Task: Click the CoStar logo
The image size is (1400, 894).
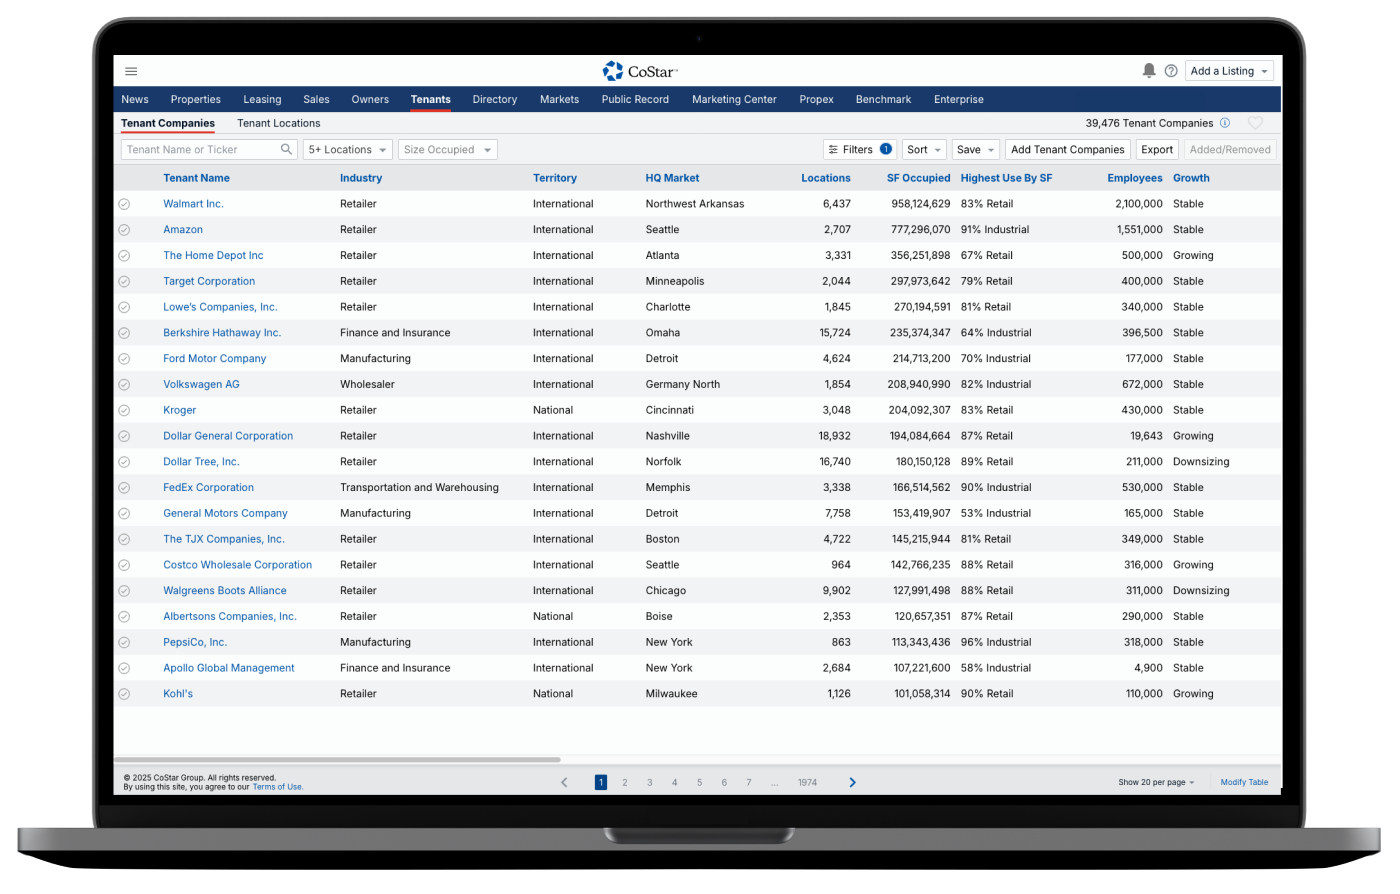Action: coord(640,71)
